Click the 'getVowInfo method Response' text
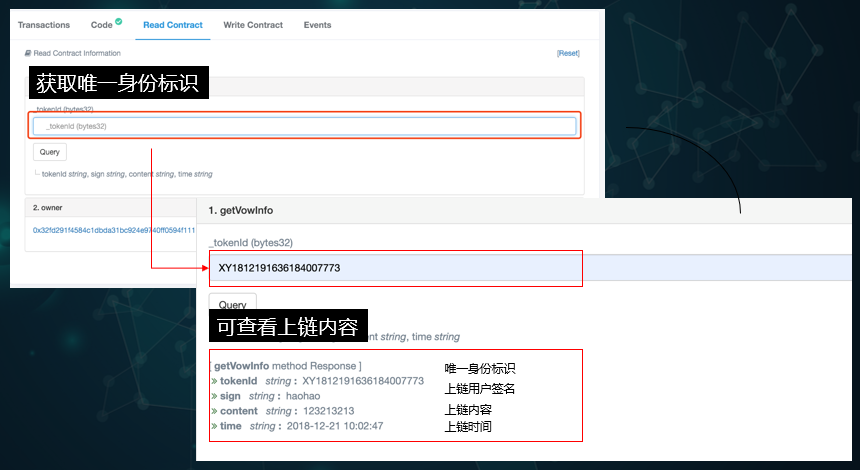This screenshot has width=860, height=470. [x=285, y=366]
